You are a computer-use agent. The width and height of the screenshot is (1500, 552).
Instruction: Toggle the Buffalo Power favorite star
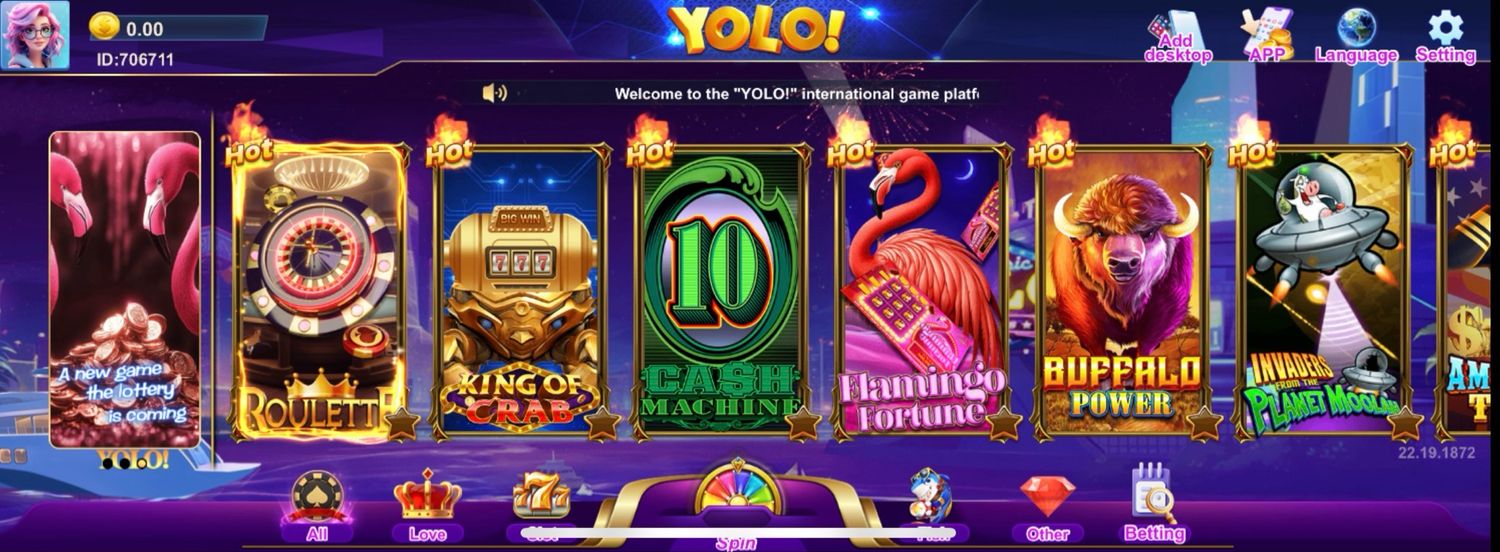point(1204,424)
